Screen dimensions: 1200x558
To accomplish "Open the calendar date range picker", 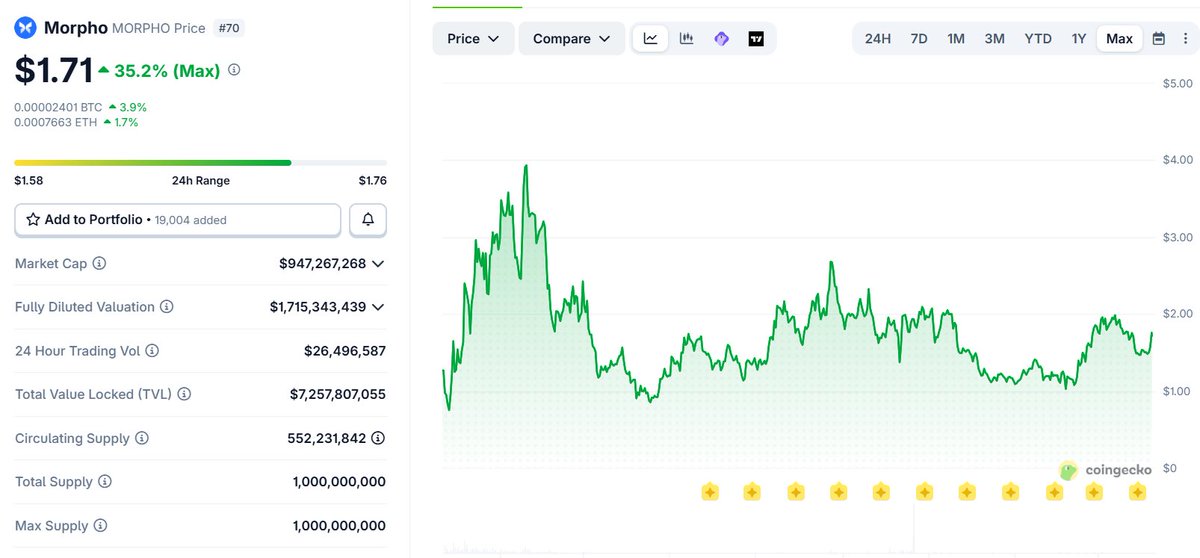I will tap(1158, 39).
